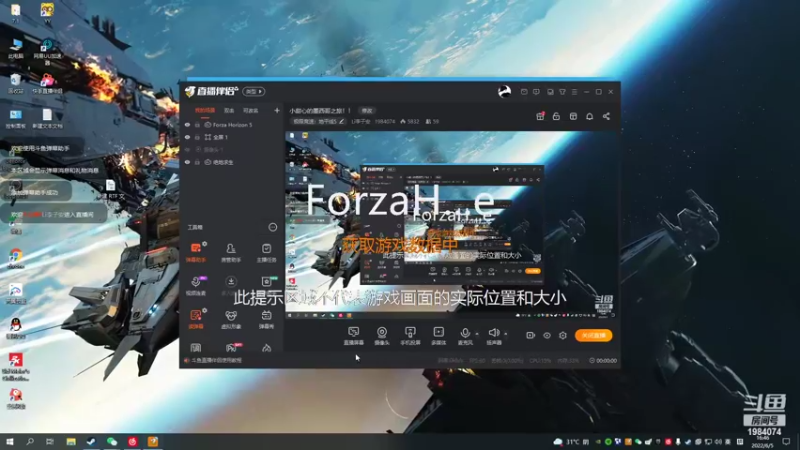Expand the speaker volume arrow
Image resolution: width=800 pixels, height=450 pixels.
[x=506, y=334]
